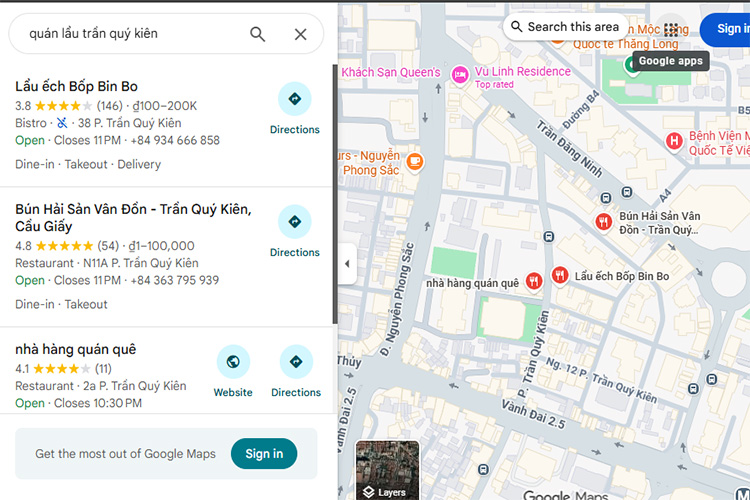Click address 2a P. Trần Quý Kiên
The width and height of the screenshot is (750, 500).
tap(135, 386)
